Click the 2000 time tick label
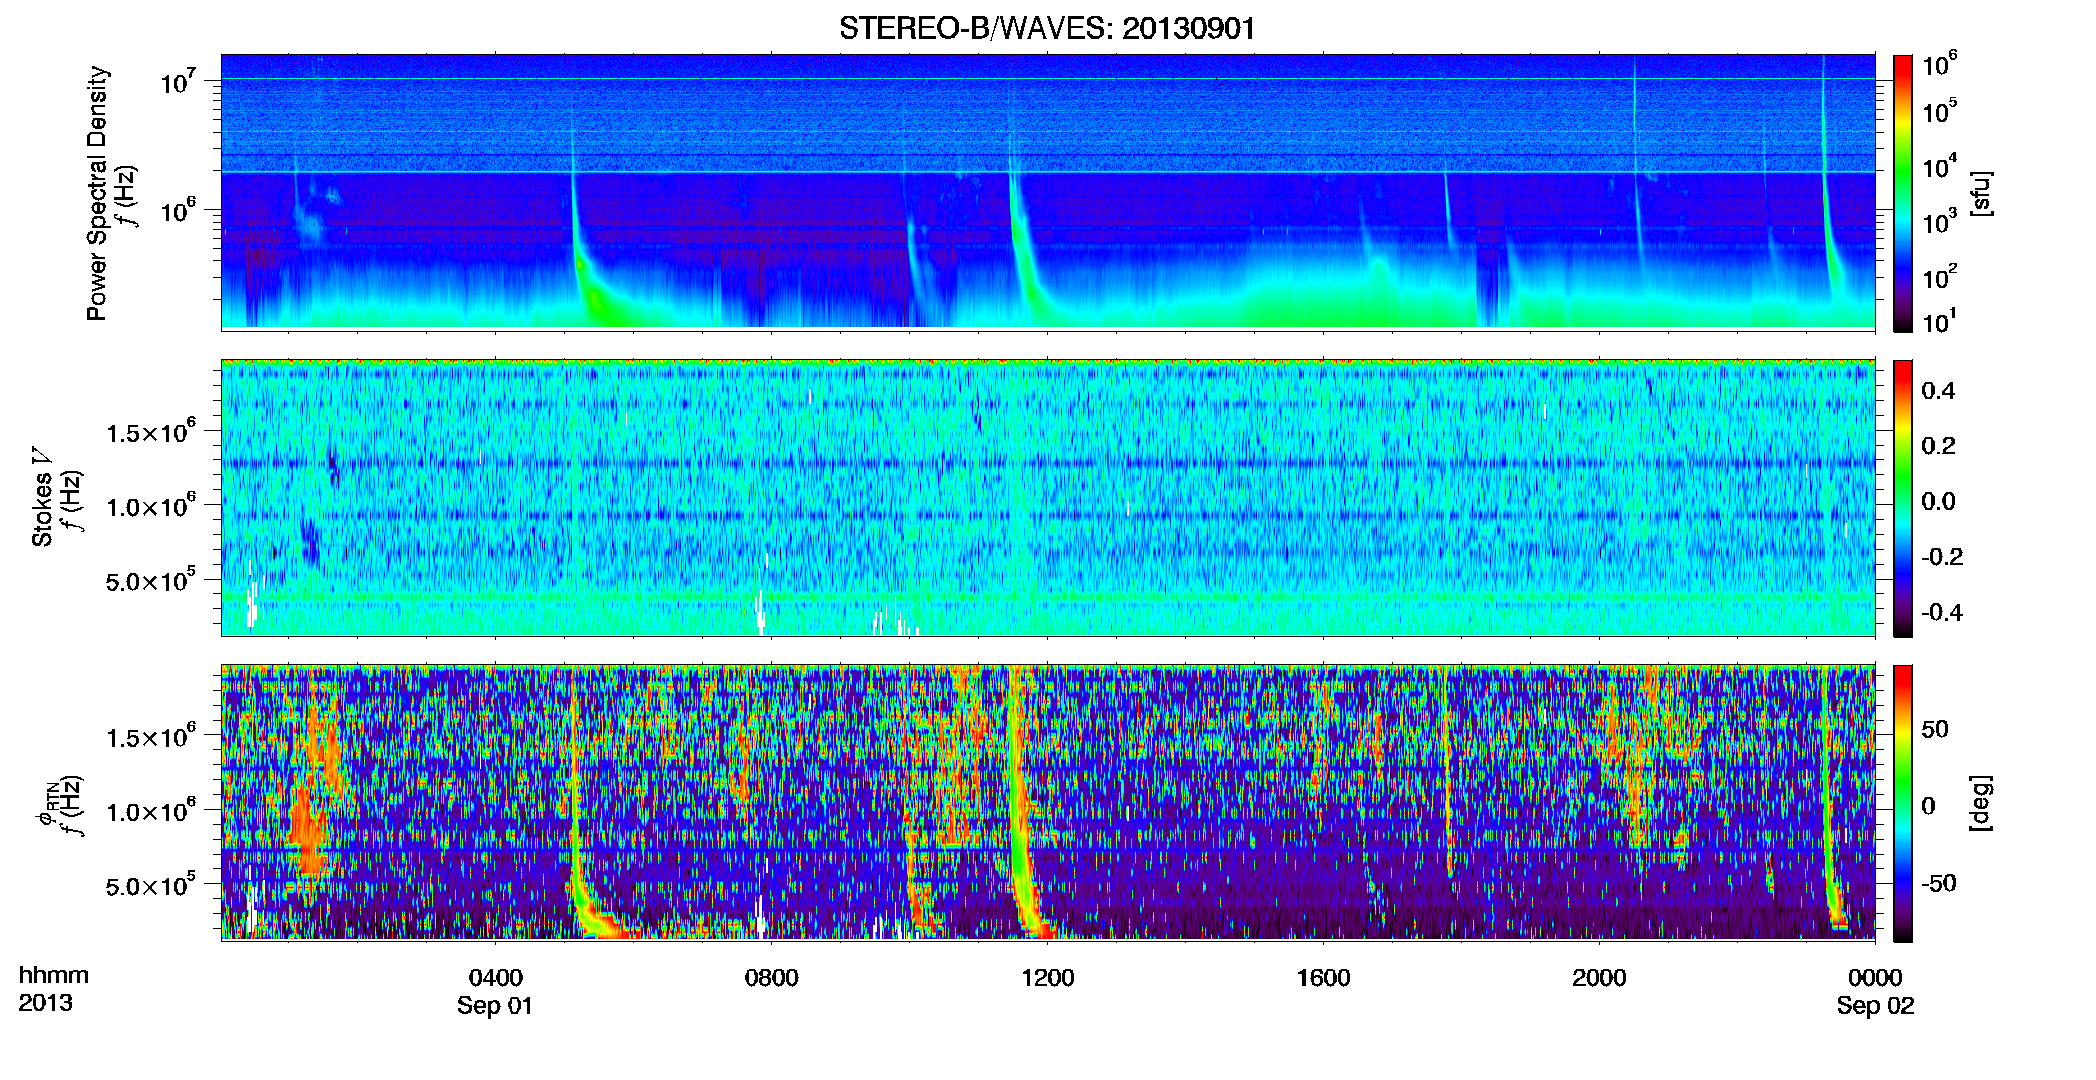The width and height of the screenshot is (2096, 1080). coord(1599,977)
